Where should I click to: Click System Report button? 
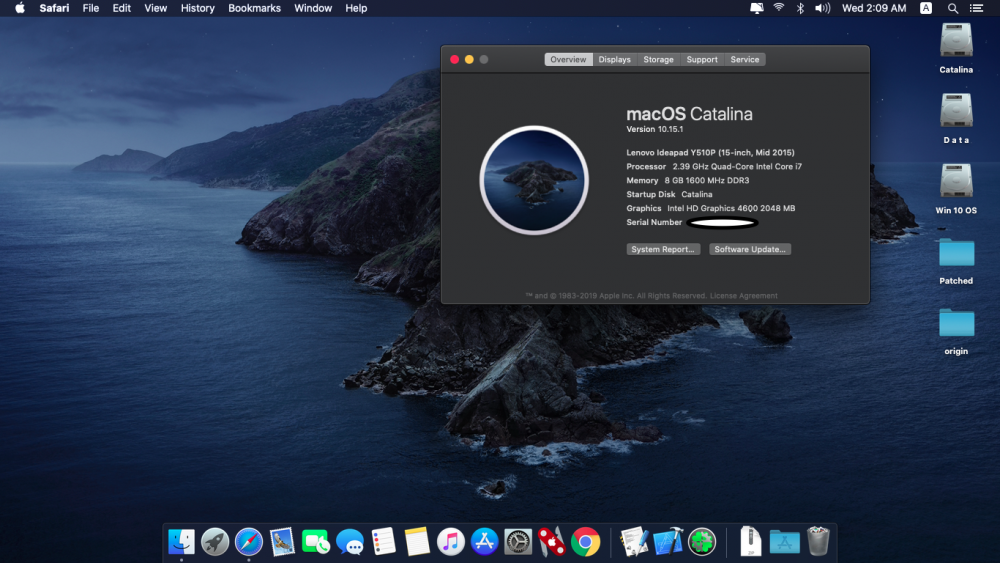tap(663, 249)
